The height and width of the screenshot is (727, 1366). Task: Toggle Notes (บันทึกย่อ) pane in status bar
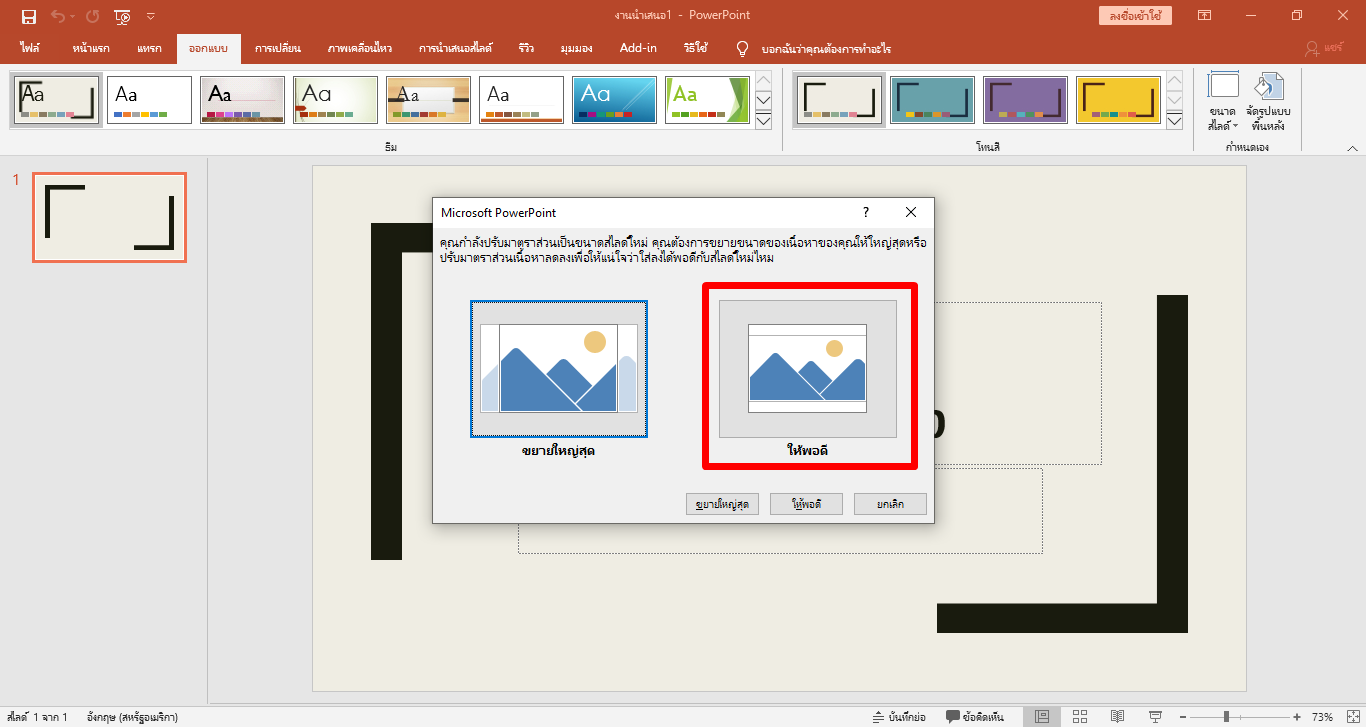tap(897, 717)
